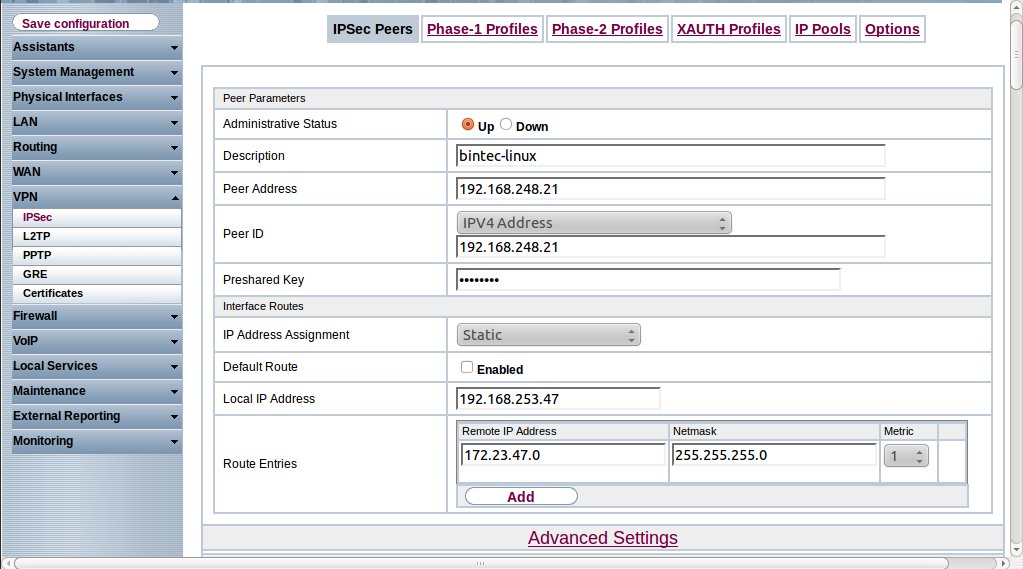This screenshot has height=569, width=1023.
Task: Expand the Assistants sidebar menu
Action: click(x=95, y=47)
